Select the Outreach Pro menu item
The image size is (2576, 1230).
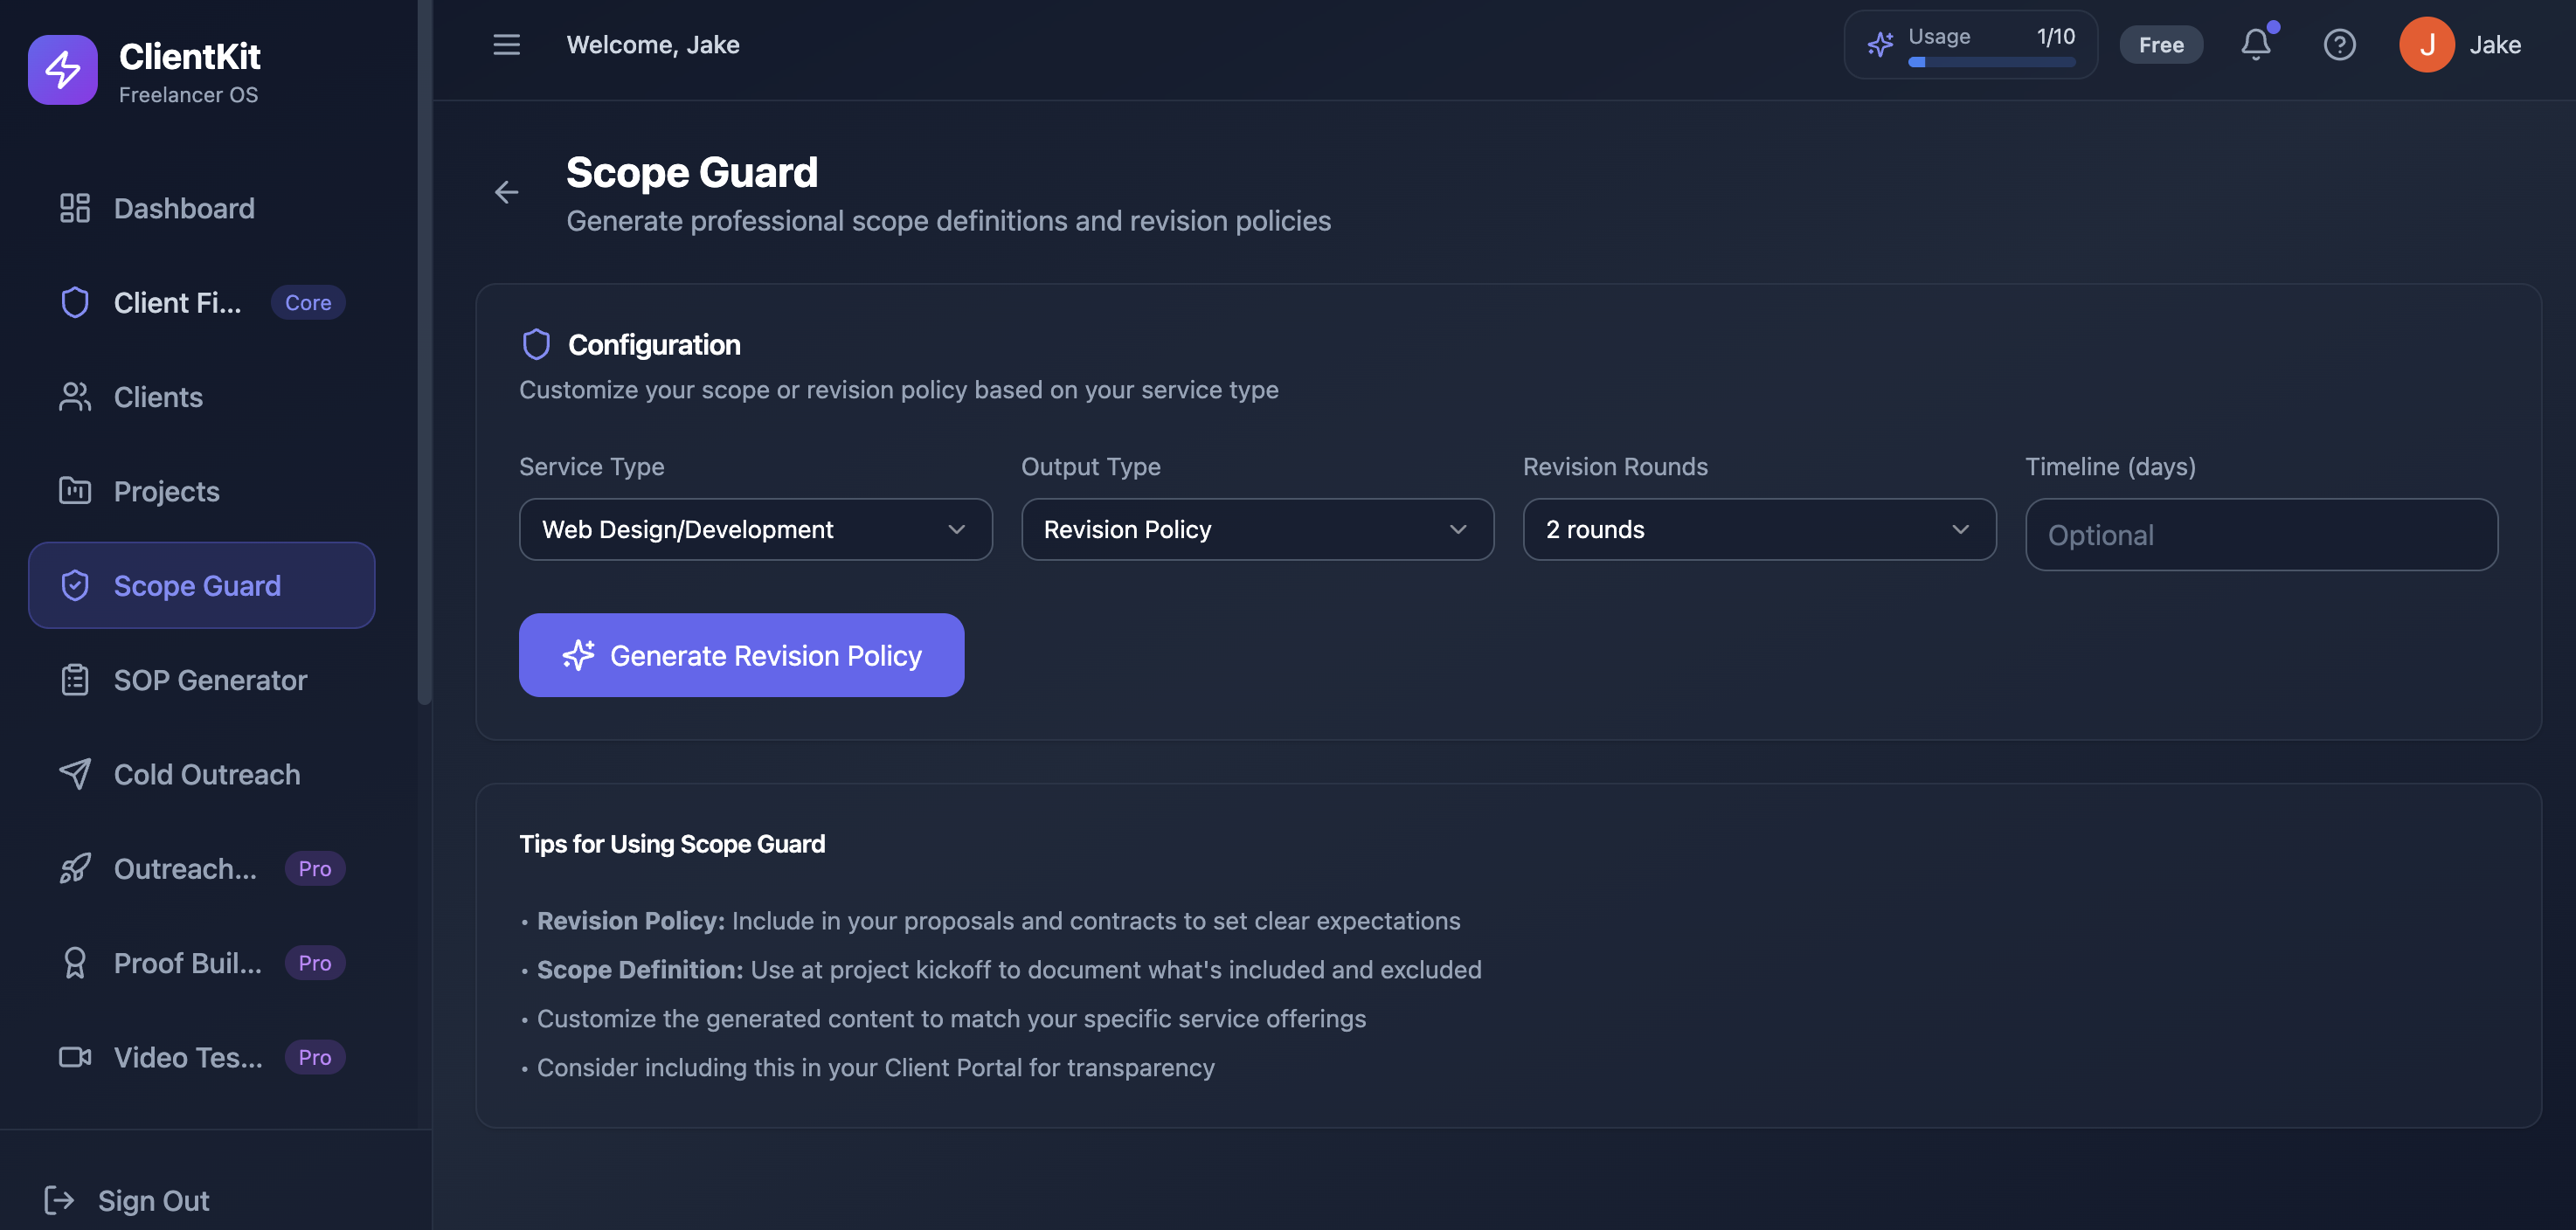[x=185, y=868]
